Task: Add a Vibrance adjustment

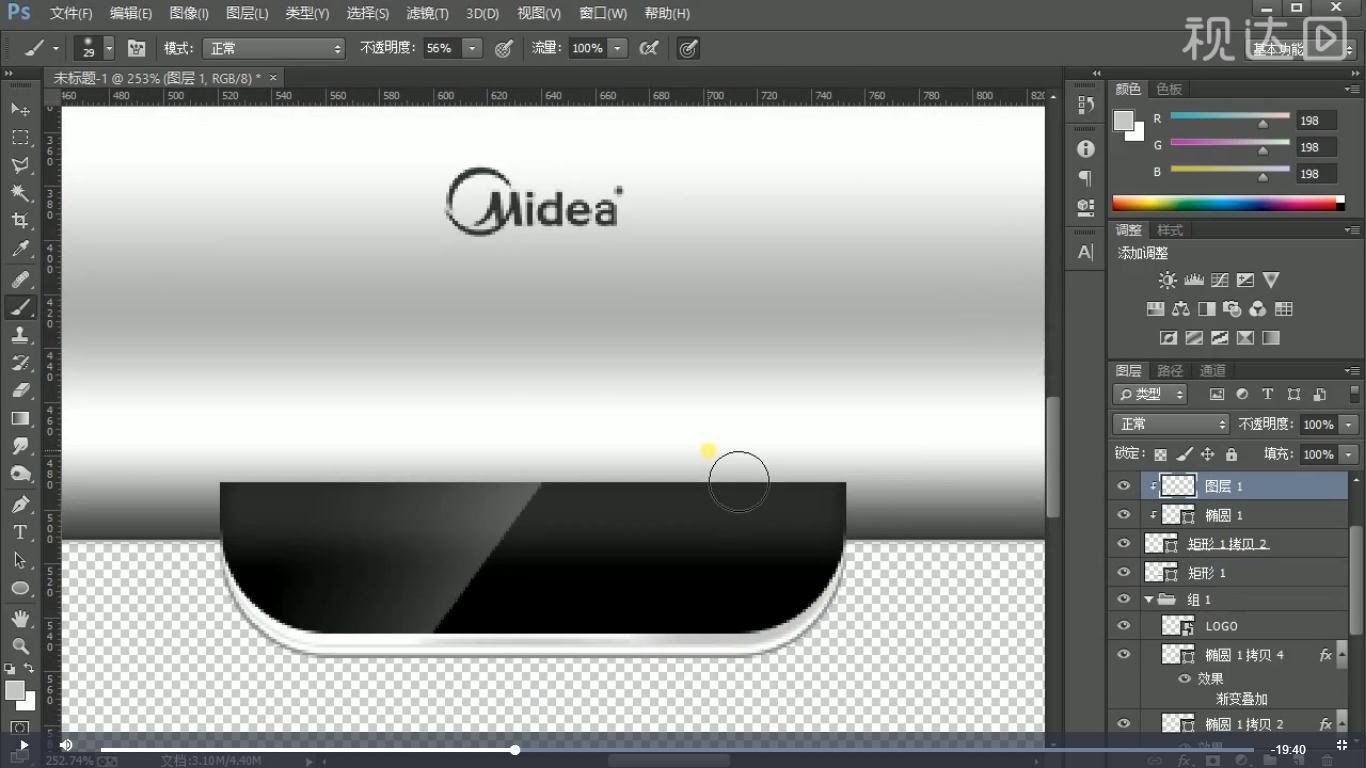Action: pyautogui.click(x=1271, y=281)
